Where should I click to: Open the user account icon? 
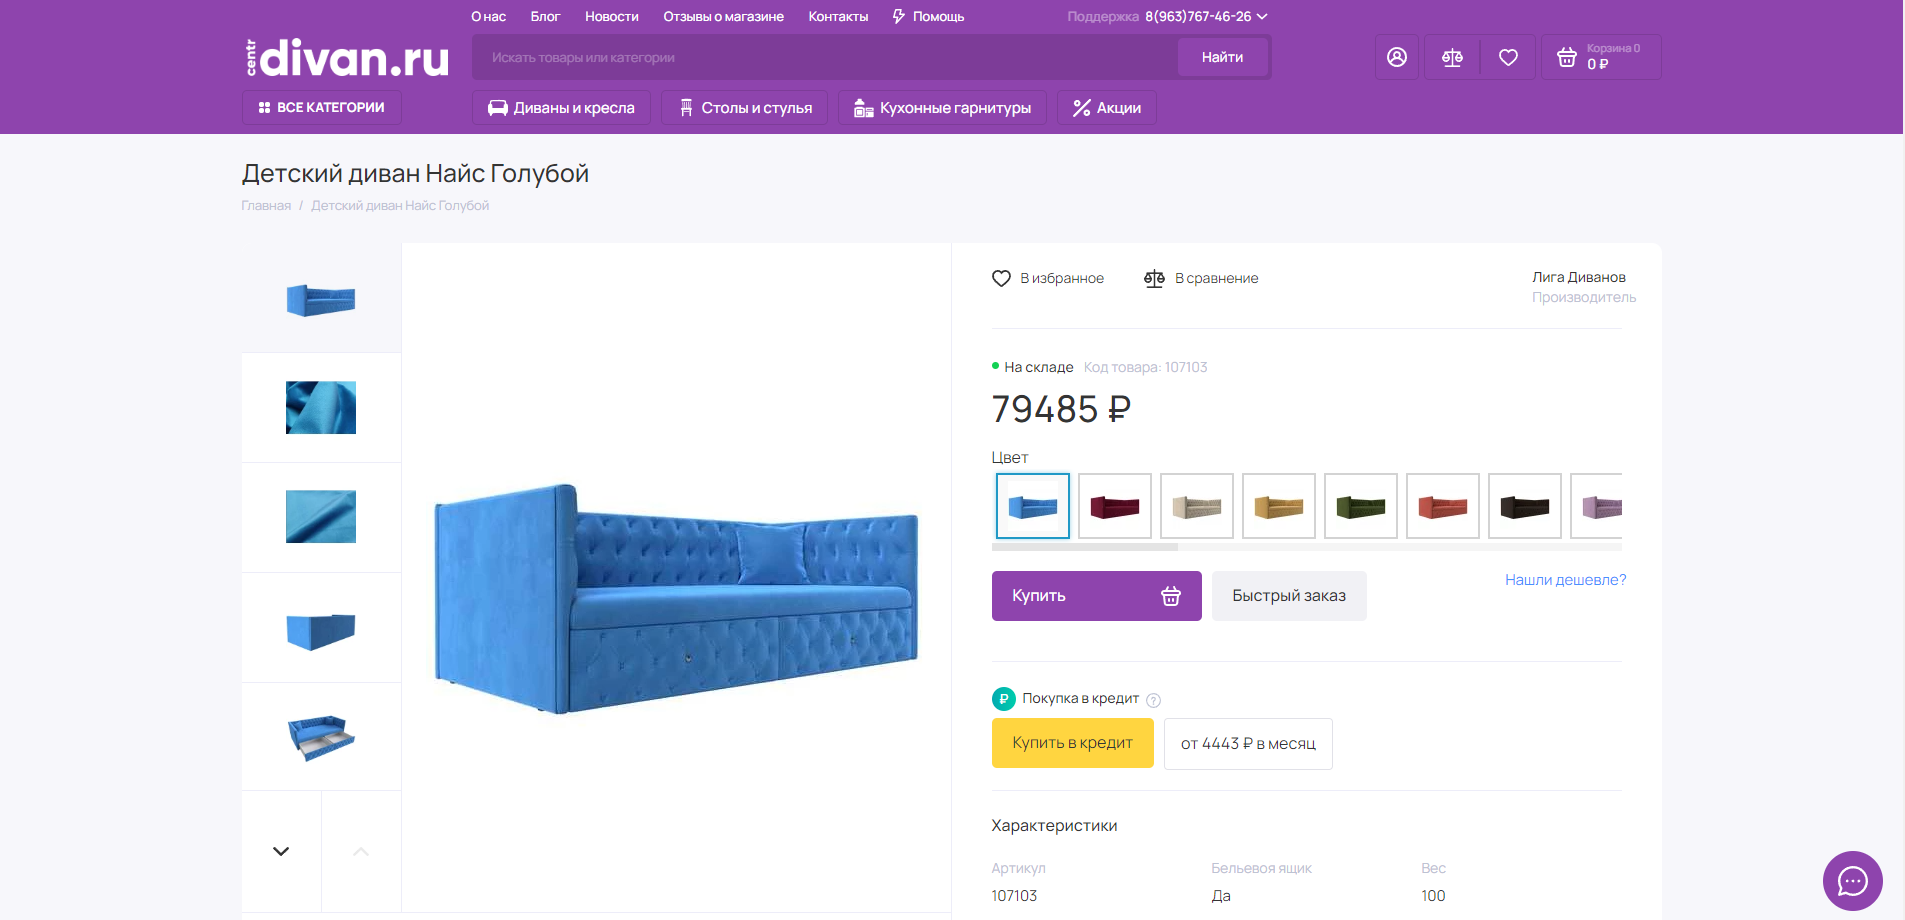(x=1396, y=57)
